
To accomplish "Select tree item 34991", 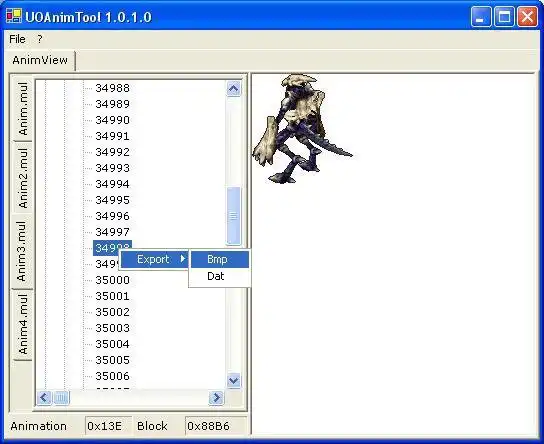I will tap(112, 136).
